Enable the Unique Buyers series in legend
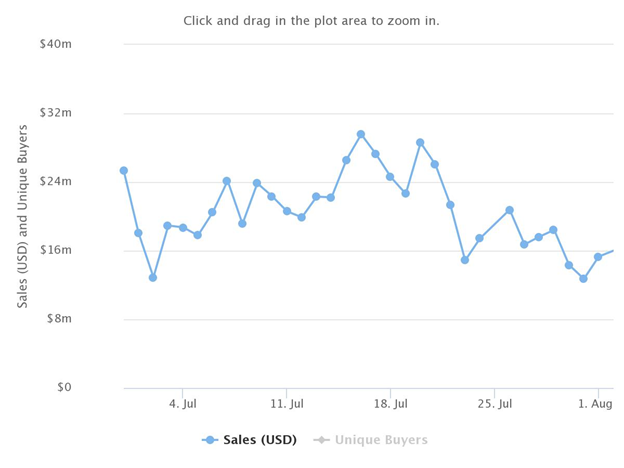Viewport: 624px width, 468px height. 370,440
